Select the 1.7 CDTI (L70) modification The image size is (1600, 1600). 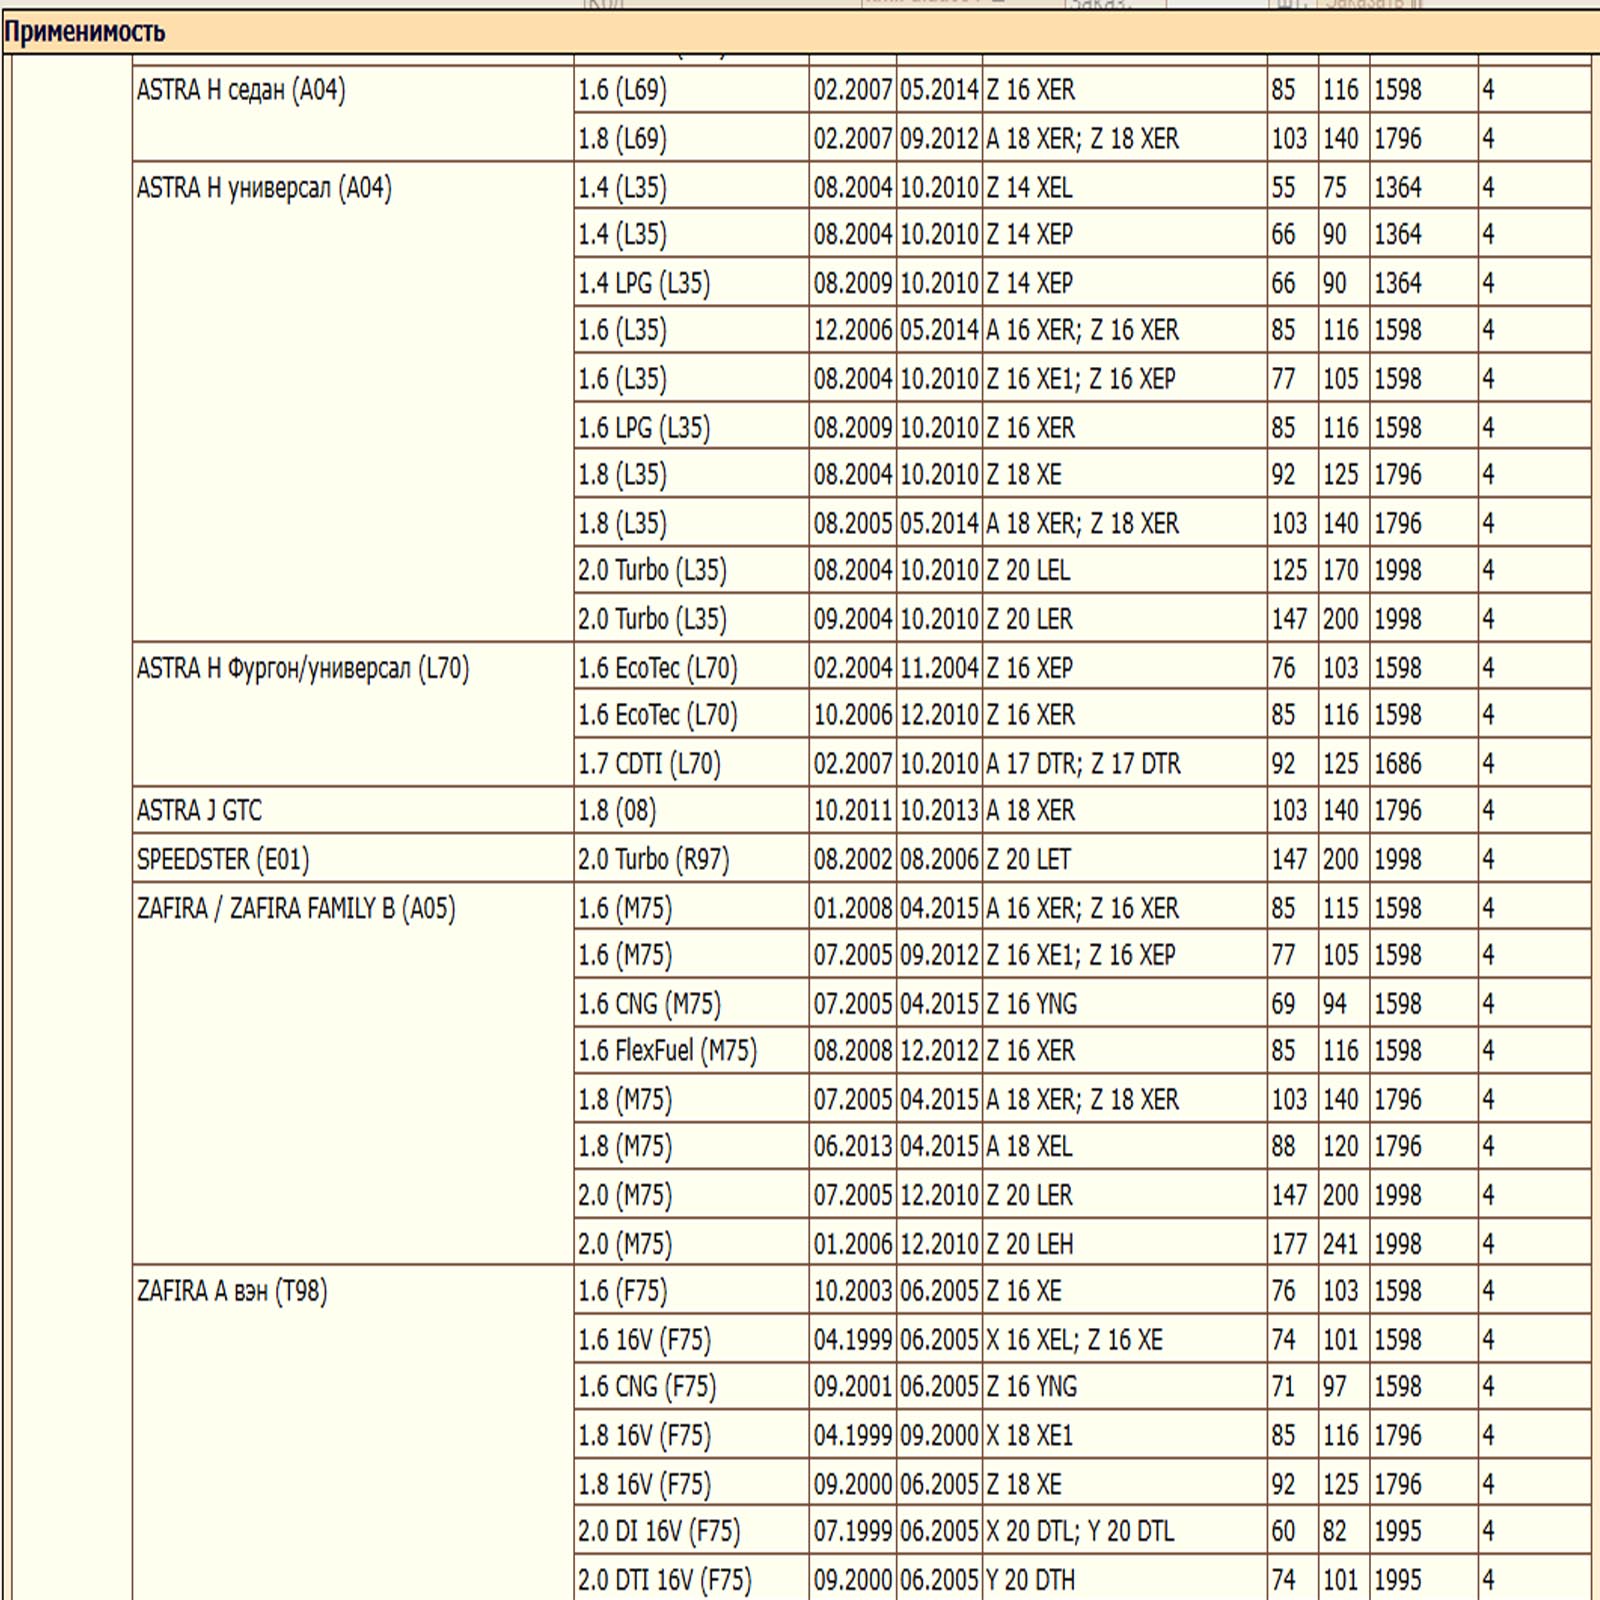(x=649, y=763)
